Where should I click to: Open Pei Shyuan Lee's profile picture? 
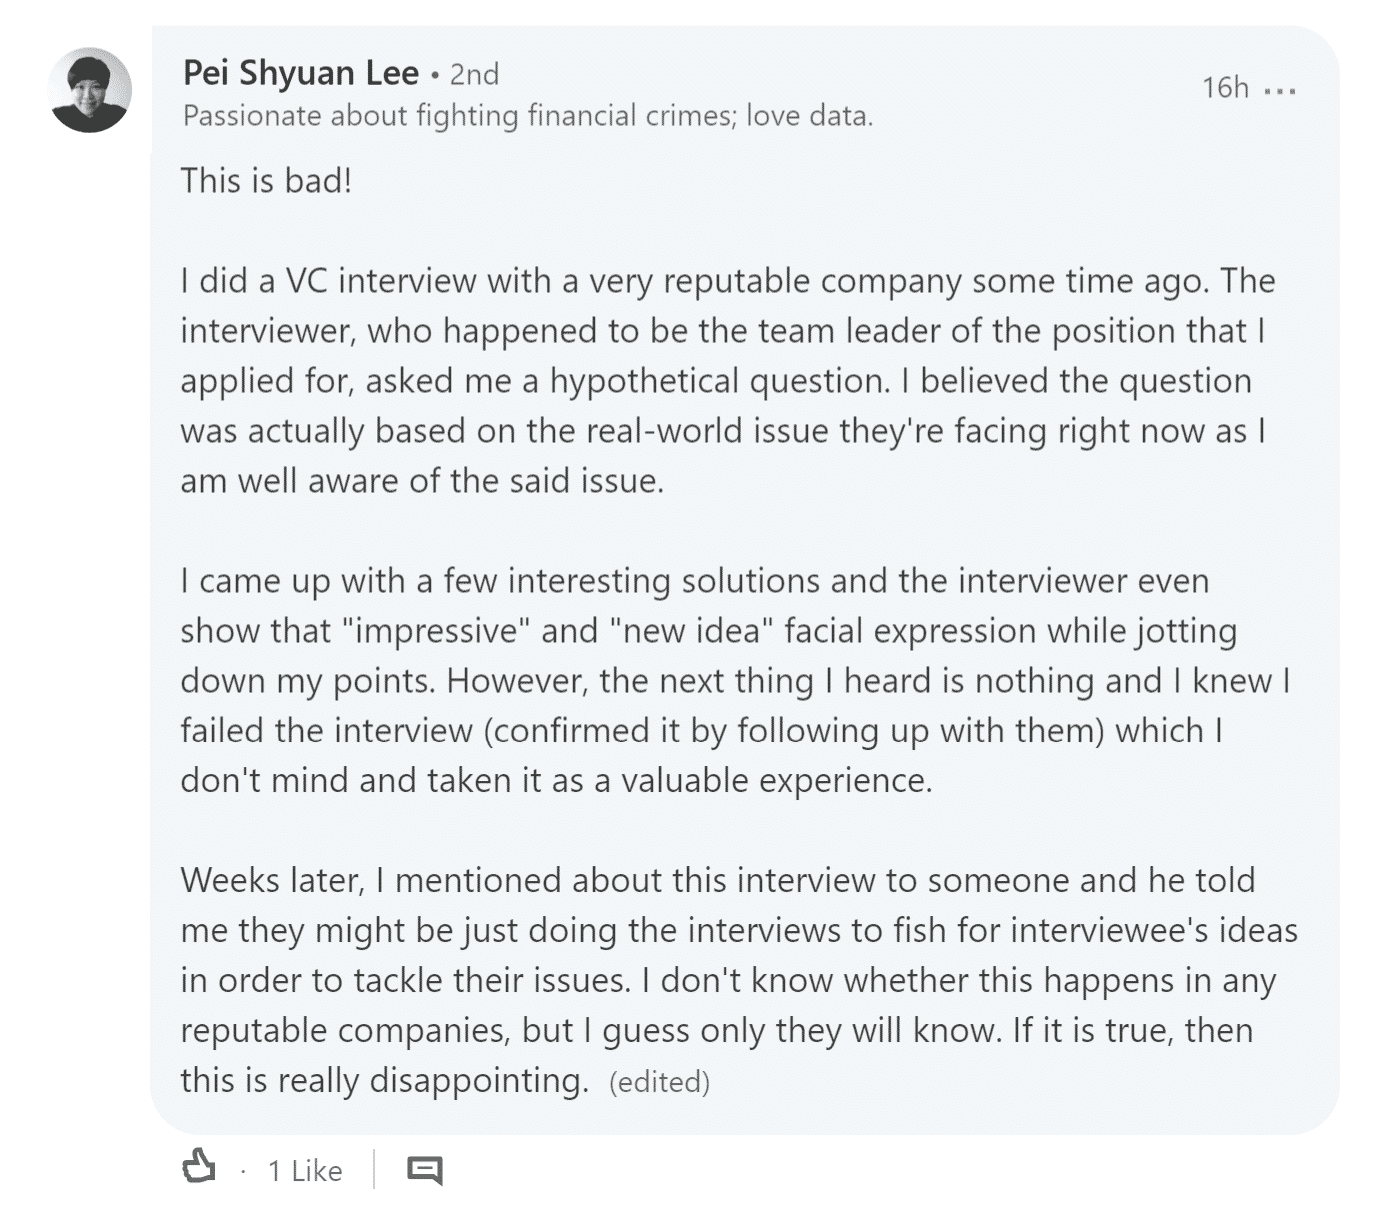[91, 90]
